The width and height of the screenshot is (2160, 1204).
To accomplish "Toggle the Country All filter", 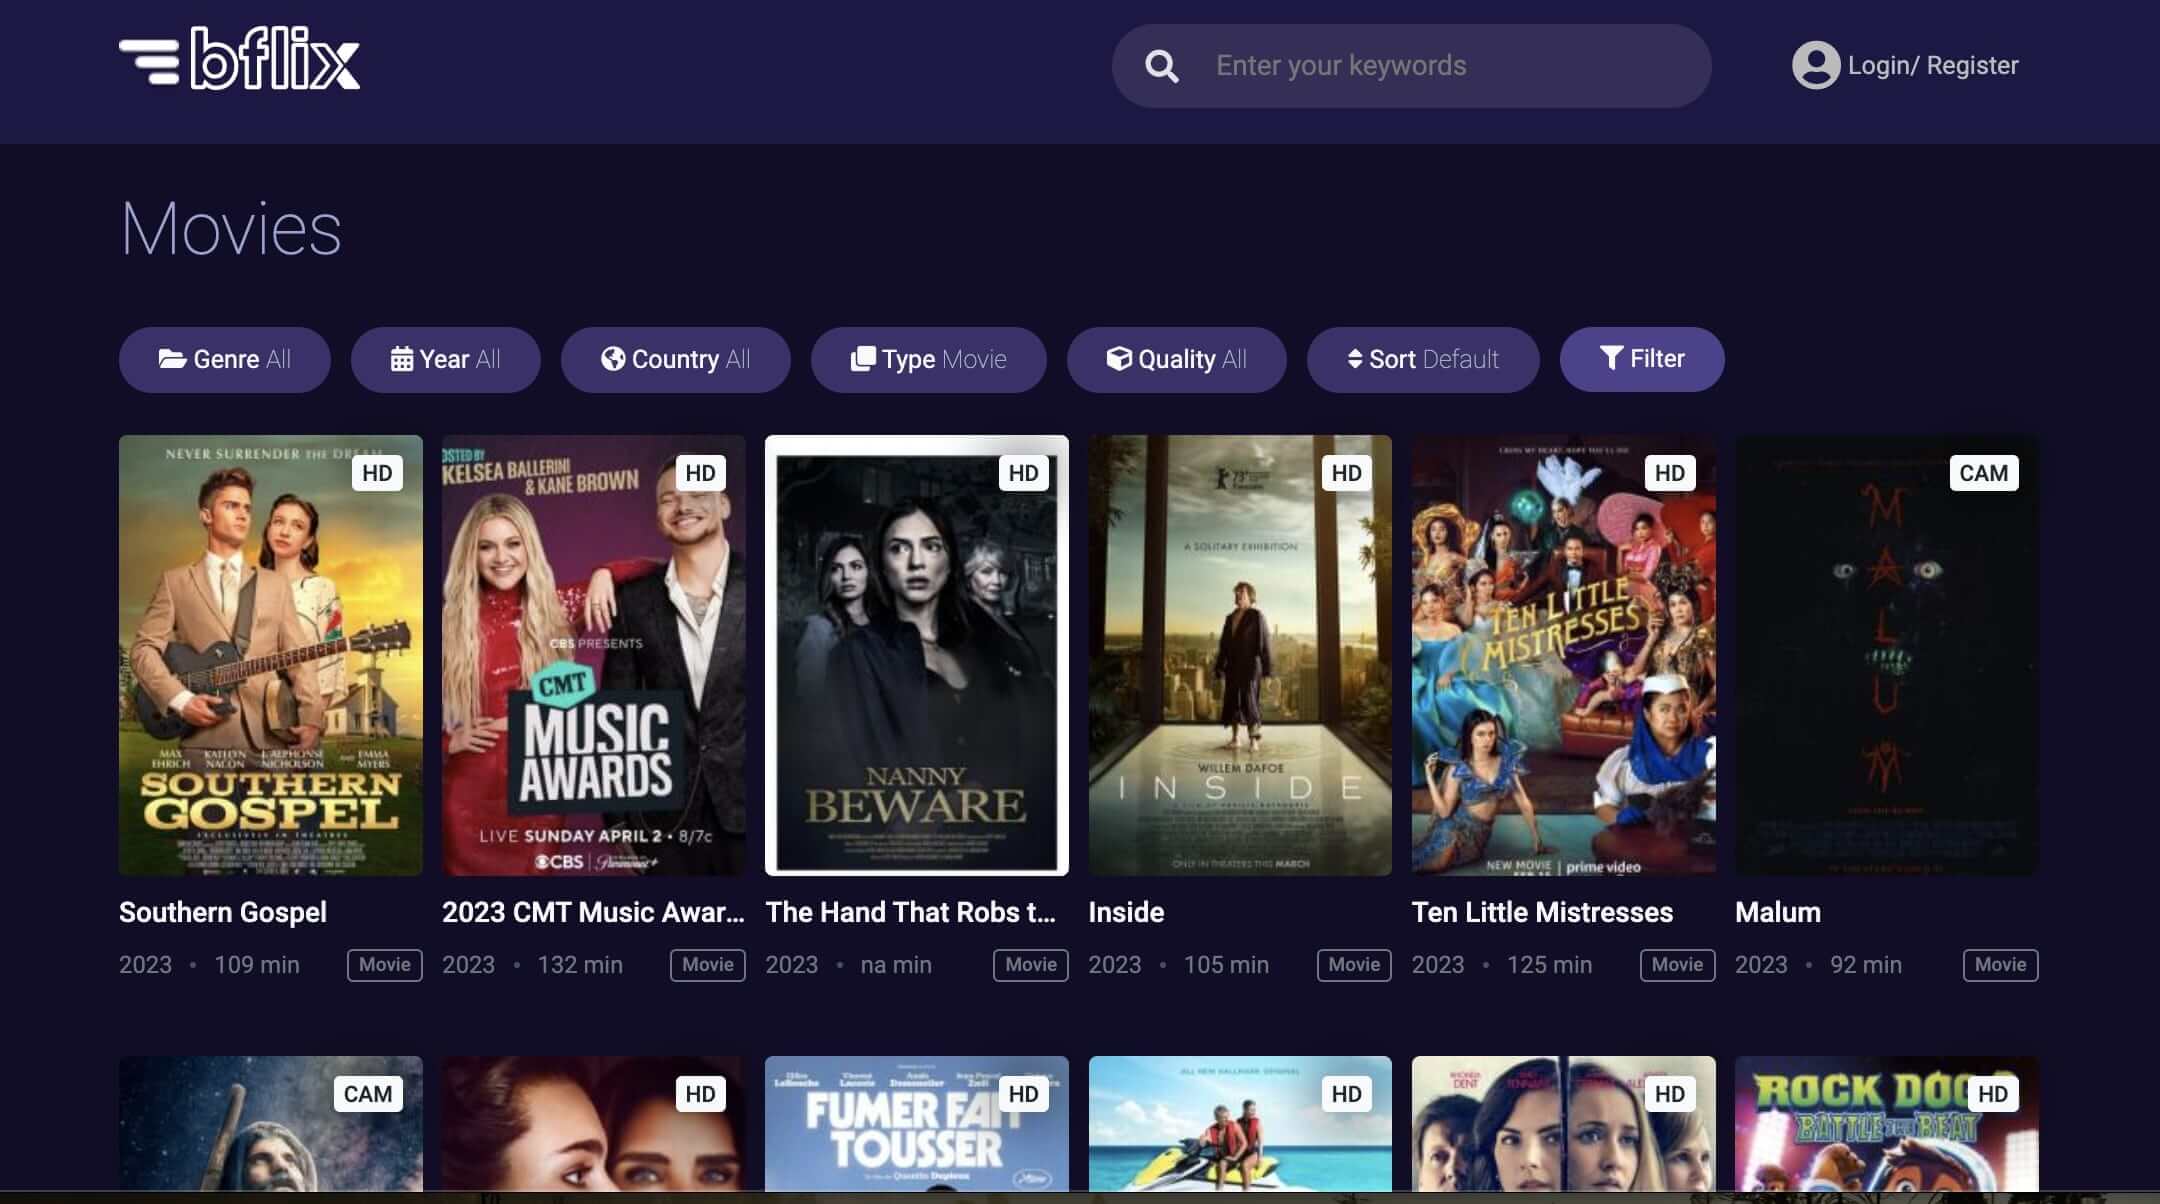I will tap(675, 359).
